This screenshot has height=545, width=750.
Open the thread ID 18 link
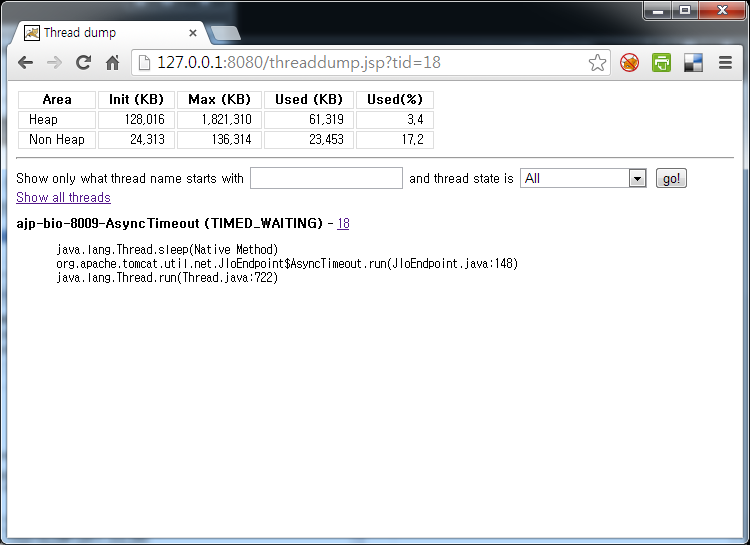click(343, 224)
